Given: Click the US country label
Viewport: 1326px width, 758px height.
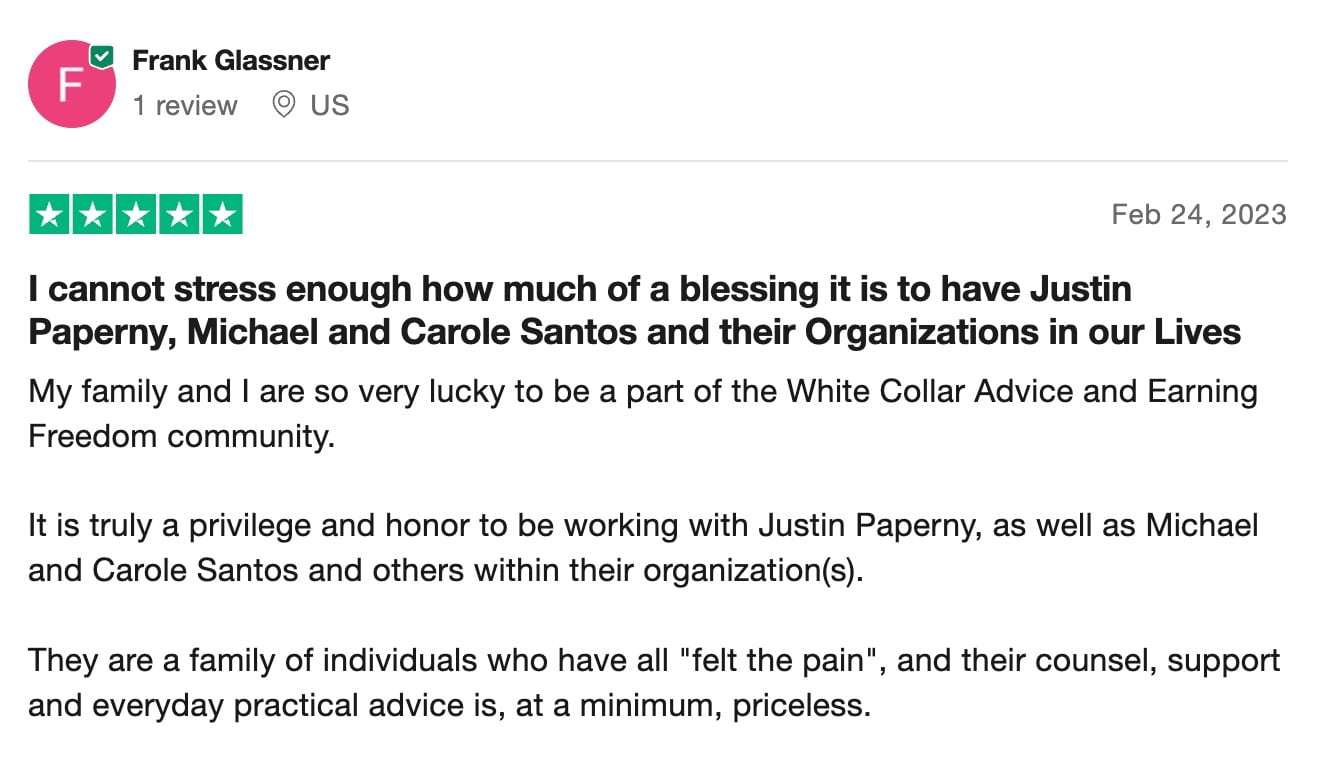Looking at the screenshot, I should 330,105.
